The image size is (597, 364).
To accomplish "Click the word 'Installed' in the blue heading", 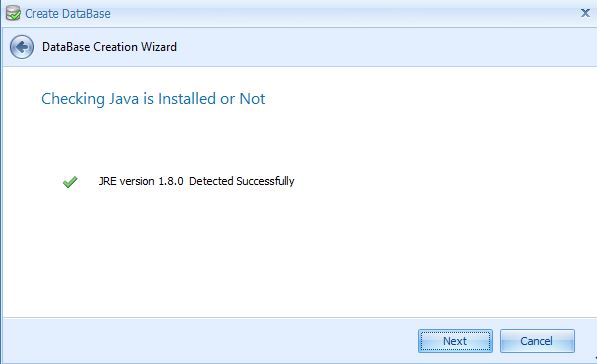I will [x=187, y=99].
